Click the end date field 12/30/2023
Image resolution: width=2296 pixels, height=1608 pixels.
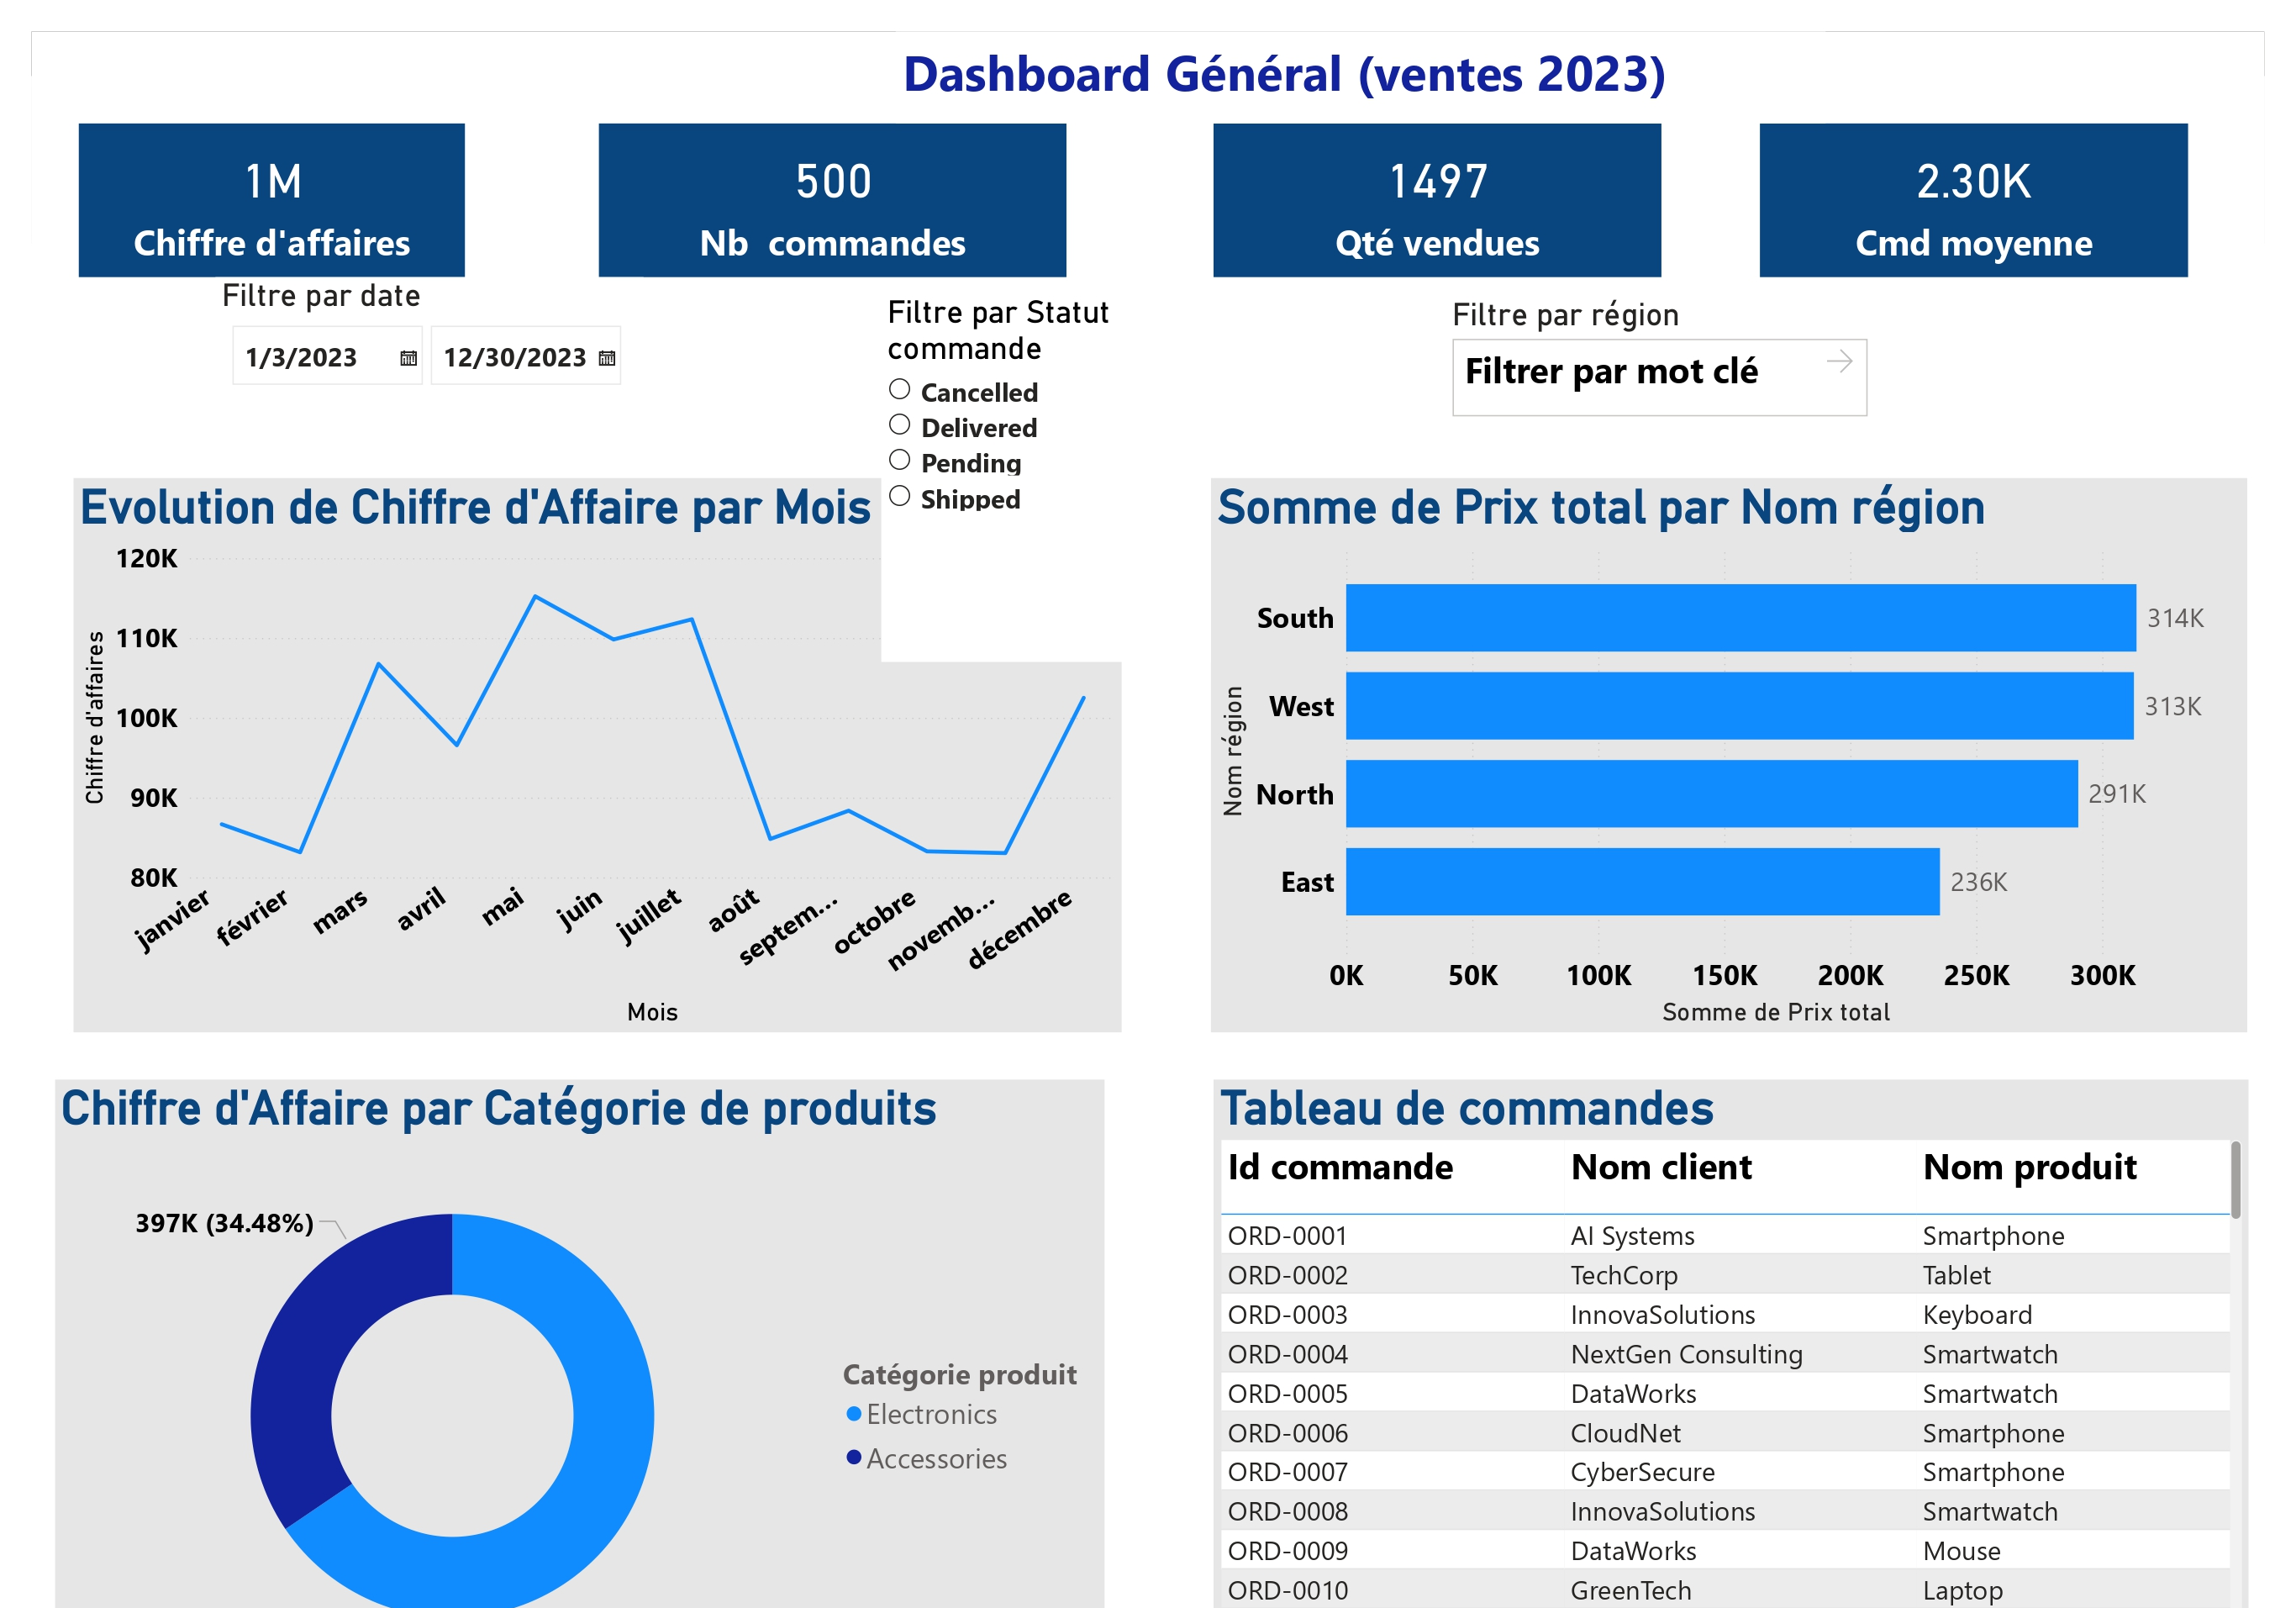526,356
